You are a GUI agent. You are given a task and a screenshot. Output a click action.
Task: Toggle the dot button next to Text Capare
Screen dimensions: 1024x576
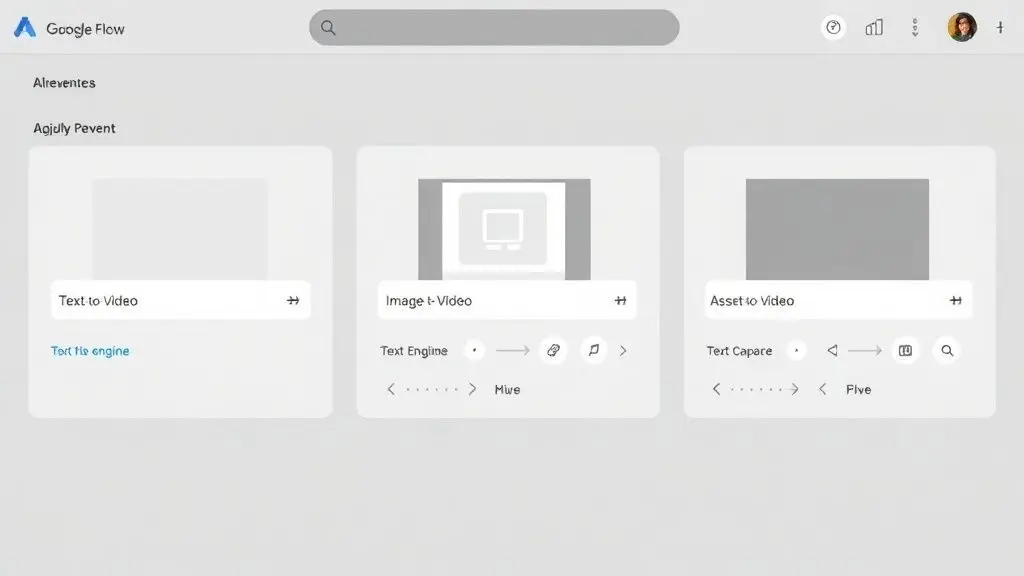(x=796, y=351)
